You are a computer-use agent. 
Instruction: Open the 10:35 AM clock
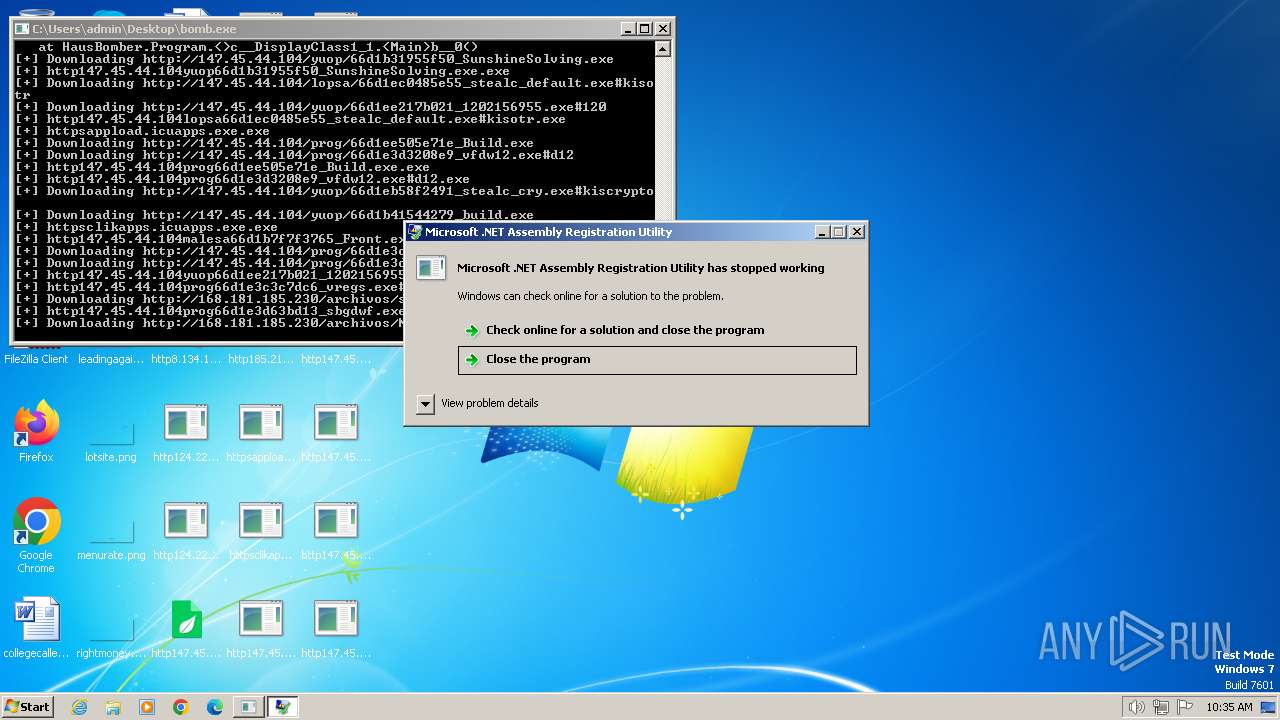click(x=1229, y=707)
